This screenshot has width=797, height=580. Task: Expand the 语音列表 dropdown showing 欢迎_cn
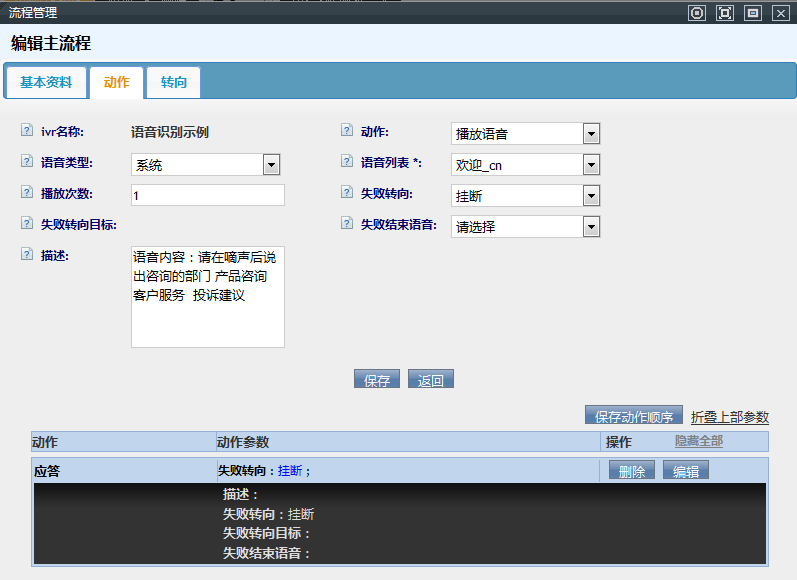pos(591,165)
